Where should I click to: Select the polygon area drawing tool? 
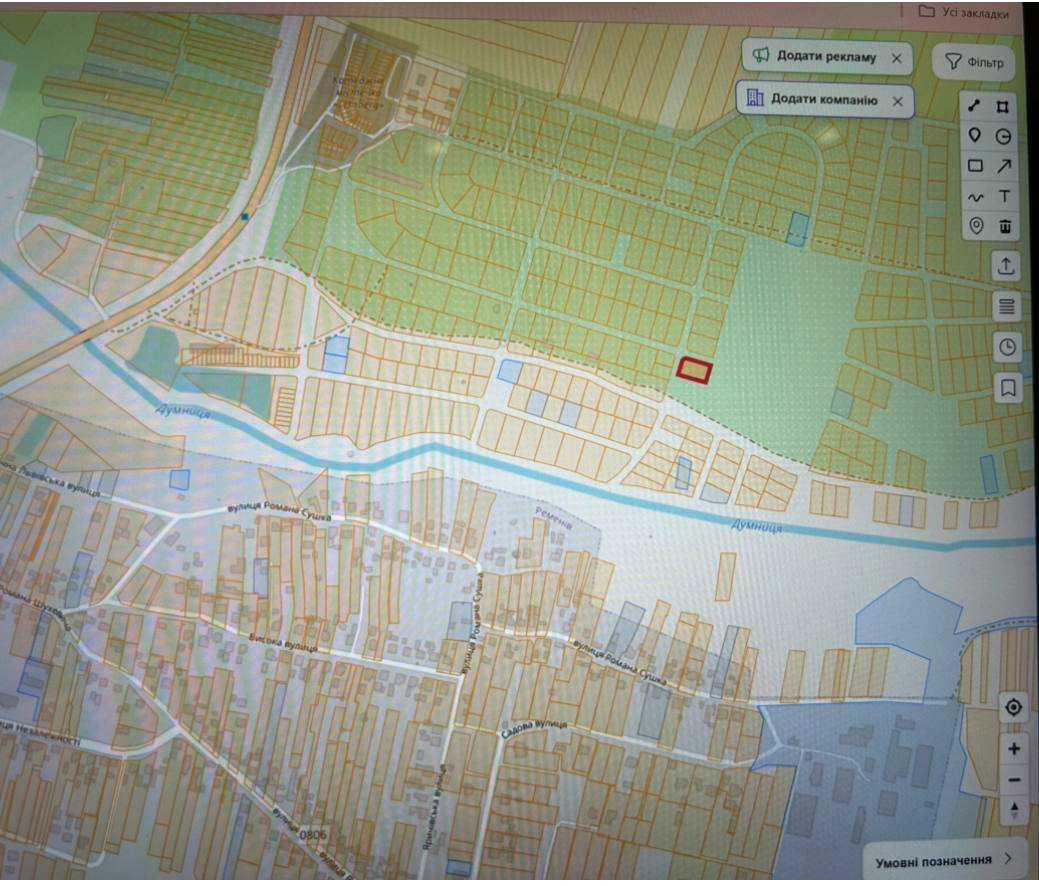point(1003,107)
